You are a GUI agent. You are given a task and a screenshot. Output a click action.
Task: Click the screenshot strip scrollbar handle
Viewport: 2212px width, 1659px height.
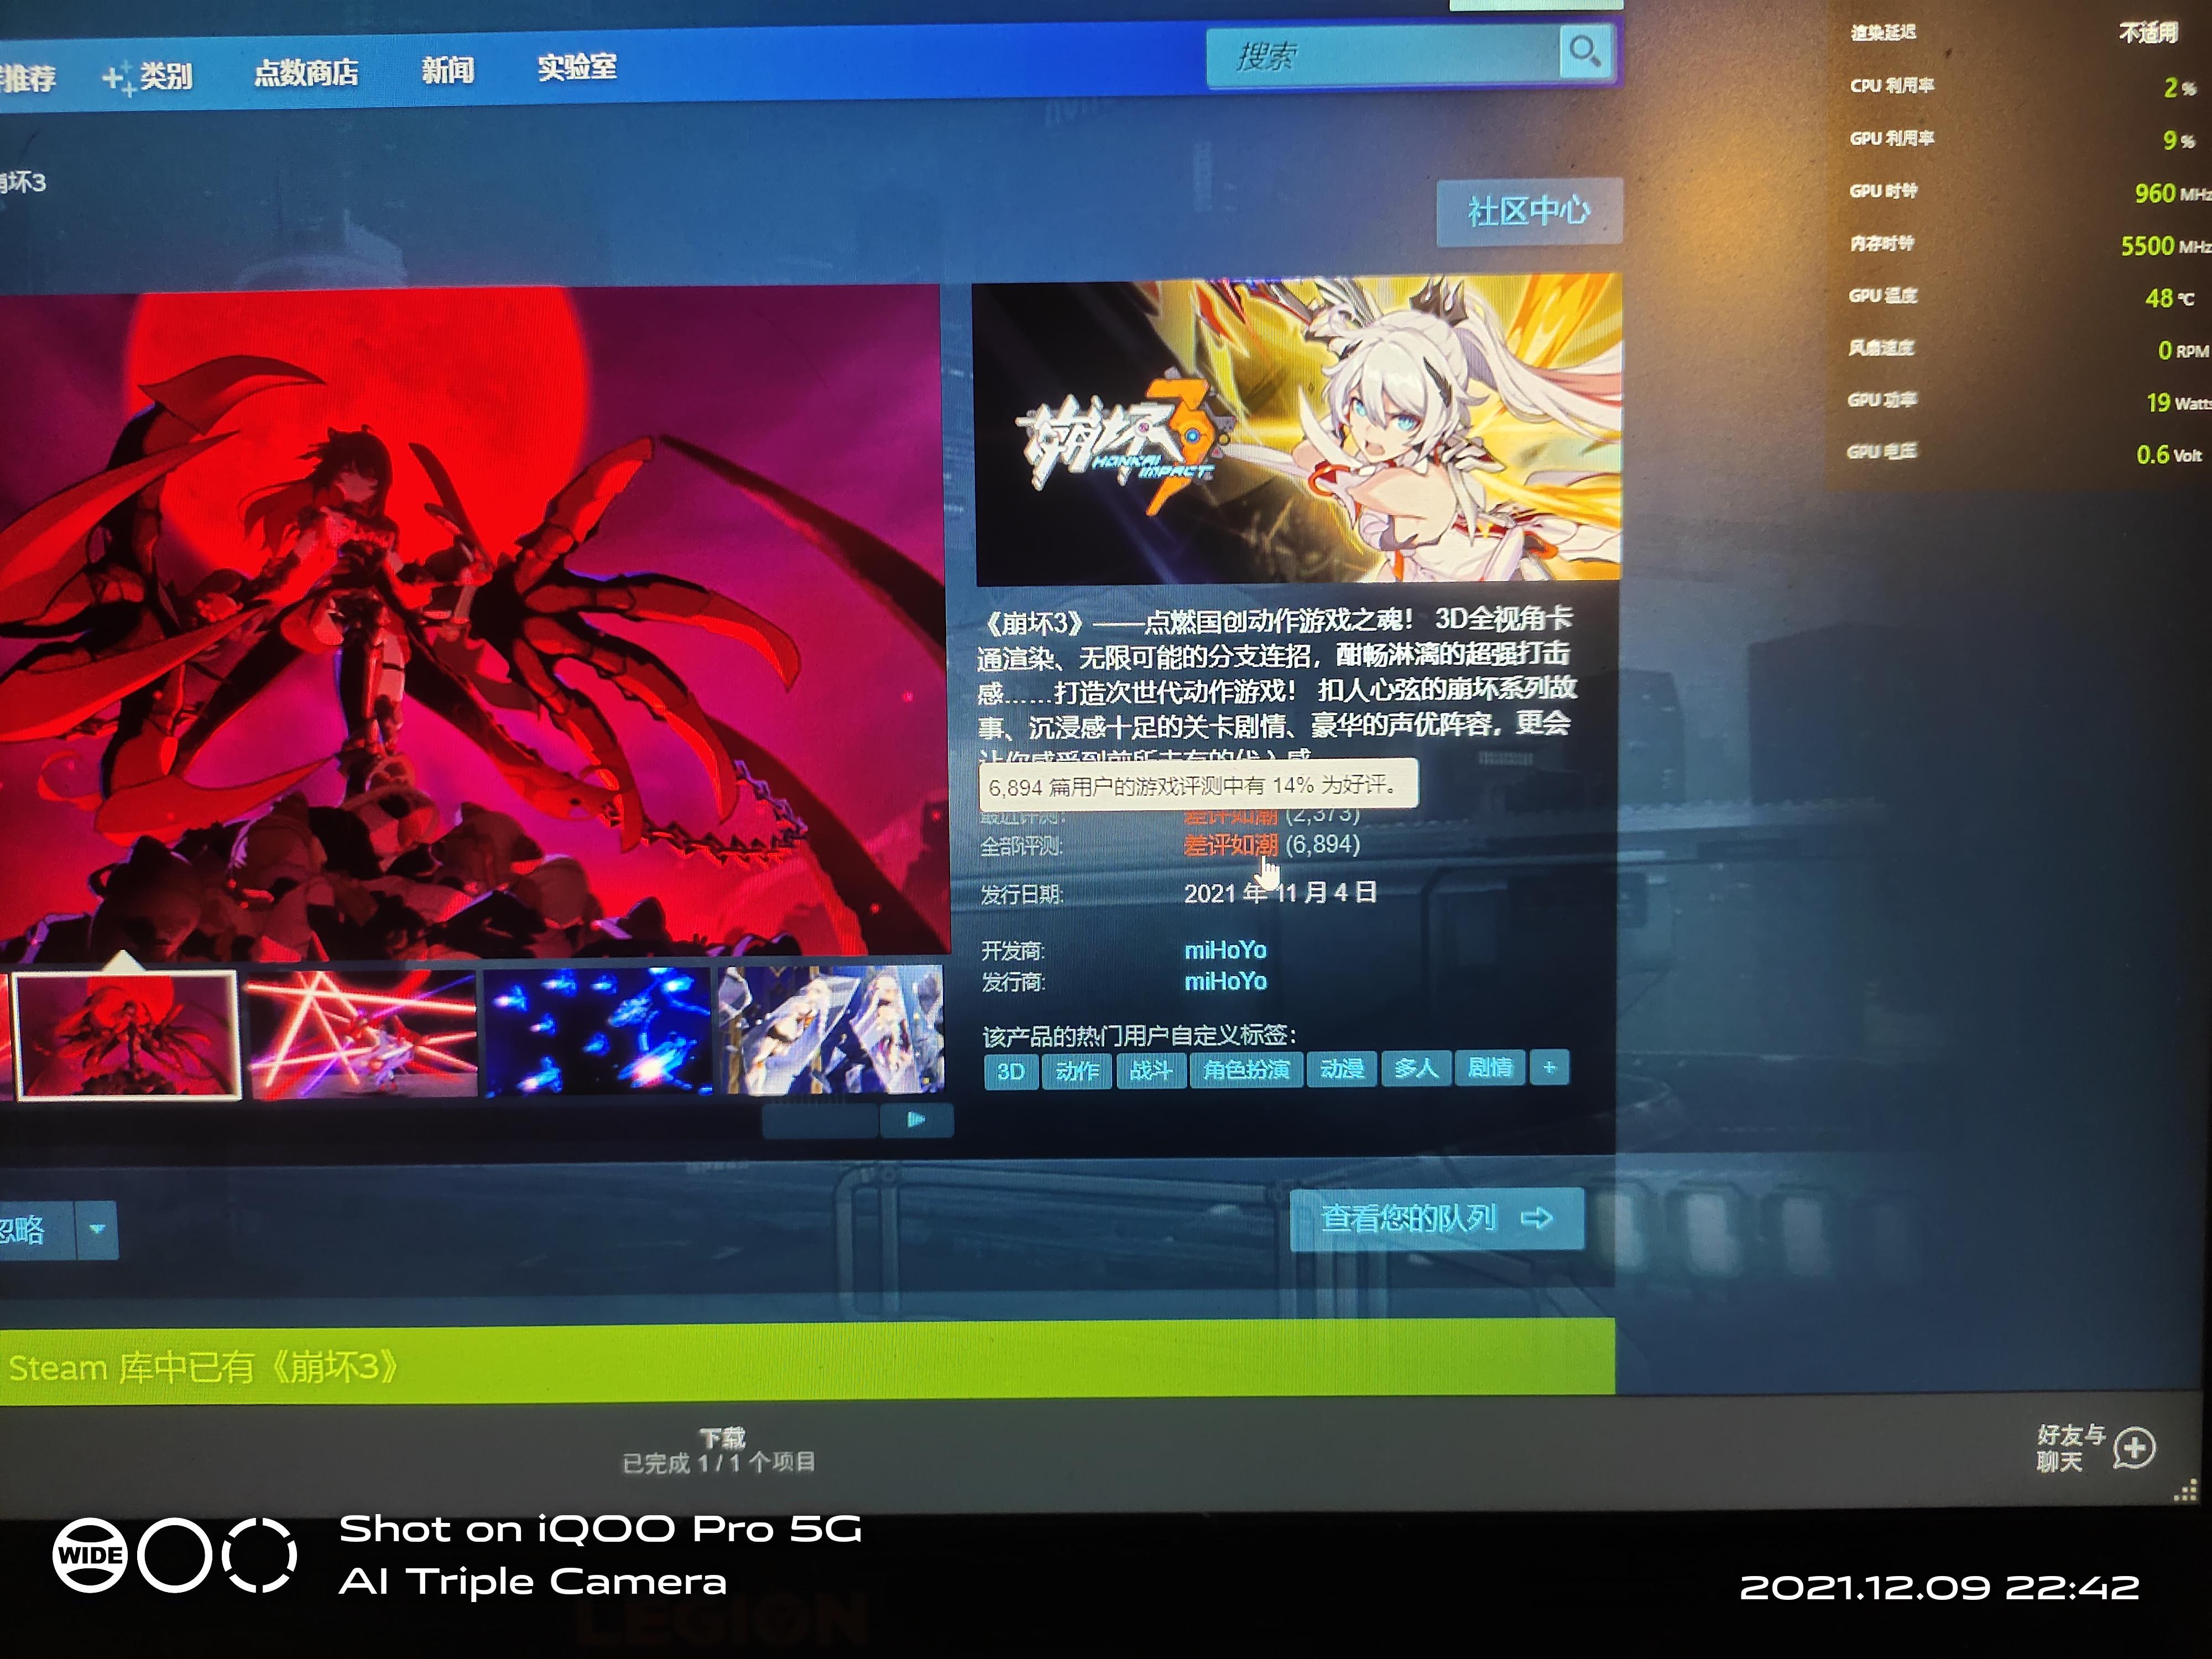coord(820,1121)
